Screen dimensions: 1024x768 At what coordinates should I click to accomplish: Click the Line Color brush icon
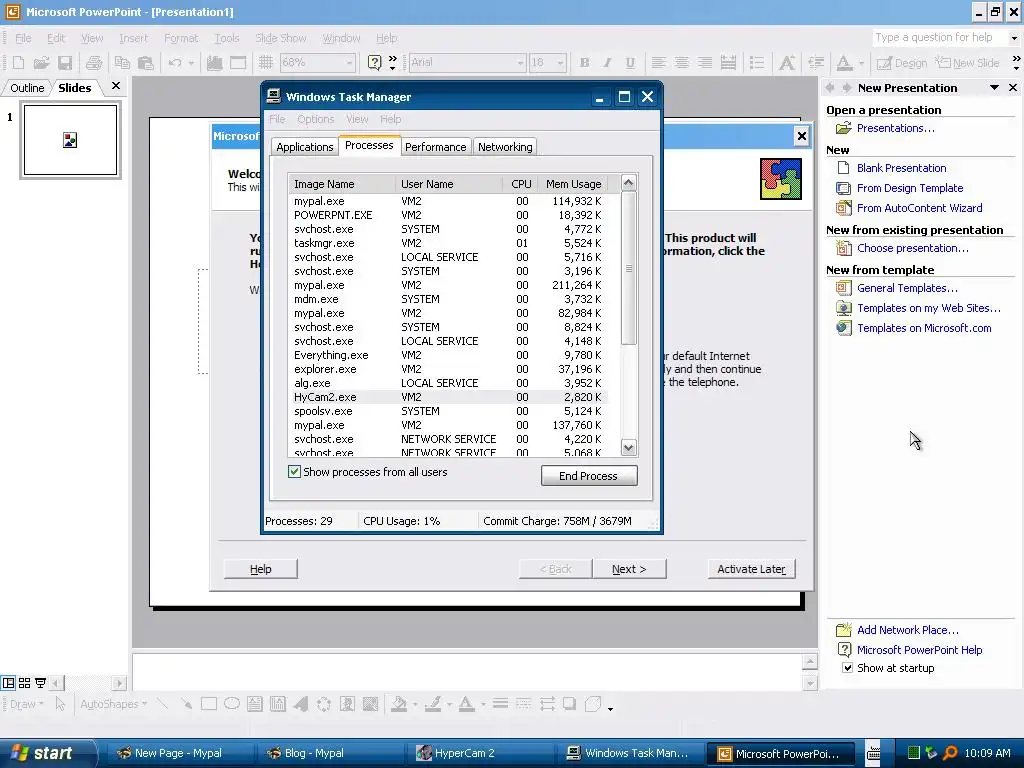click(432, 704)
